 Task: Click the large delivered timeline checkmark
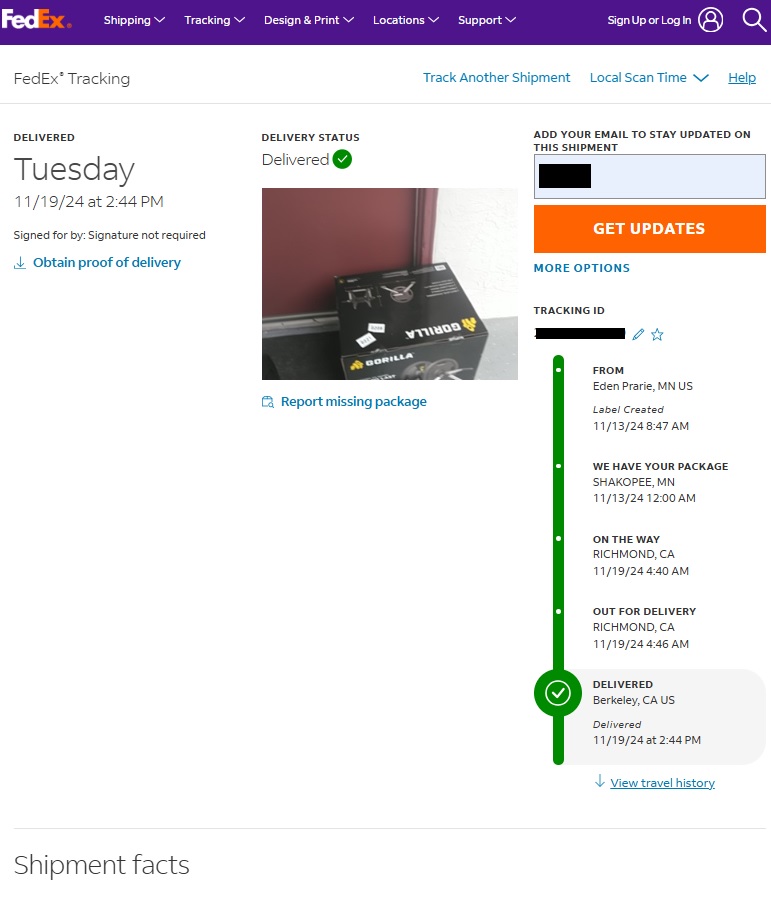coord(557,693)
